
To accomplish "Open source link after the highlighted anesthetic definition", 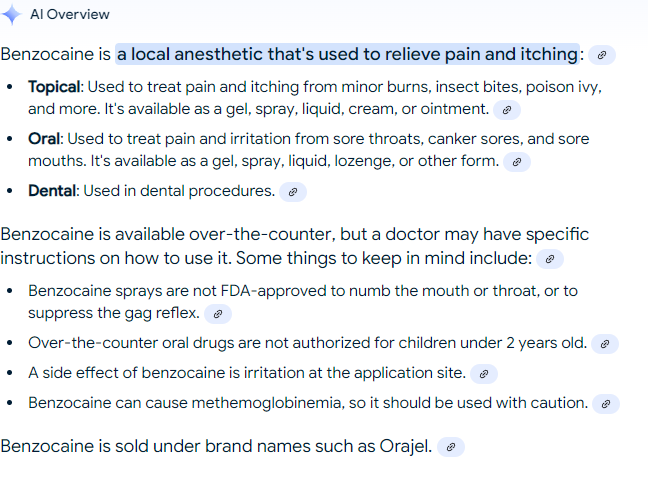I will pos(602,55).
